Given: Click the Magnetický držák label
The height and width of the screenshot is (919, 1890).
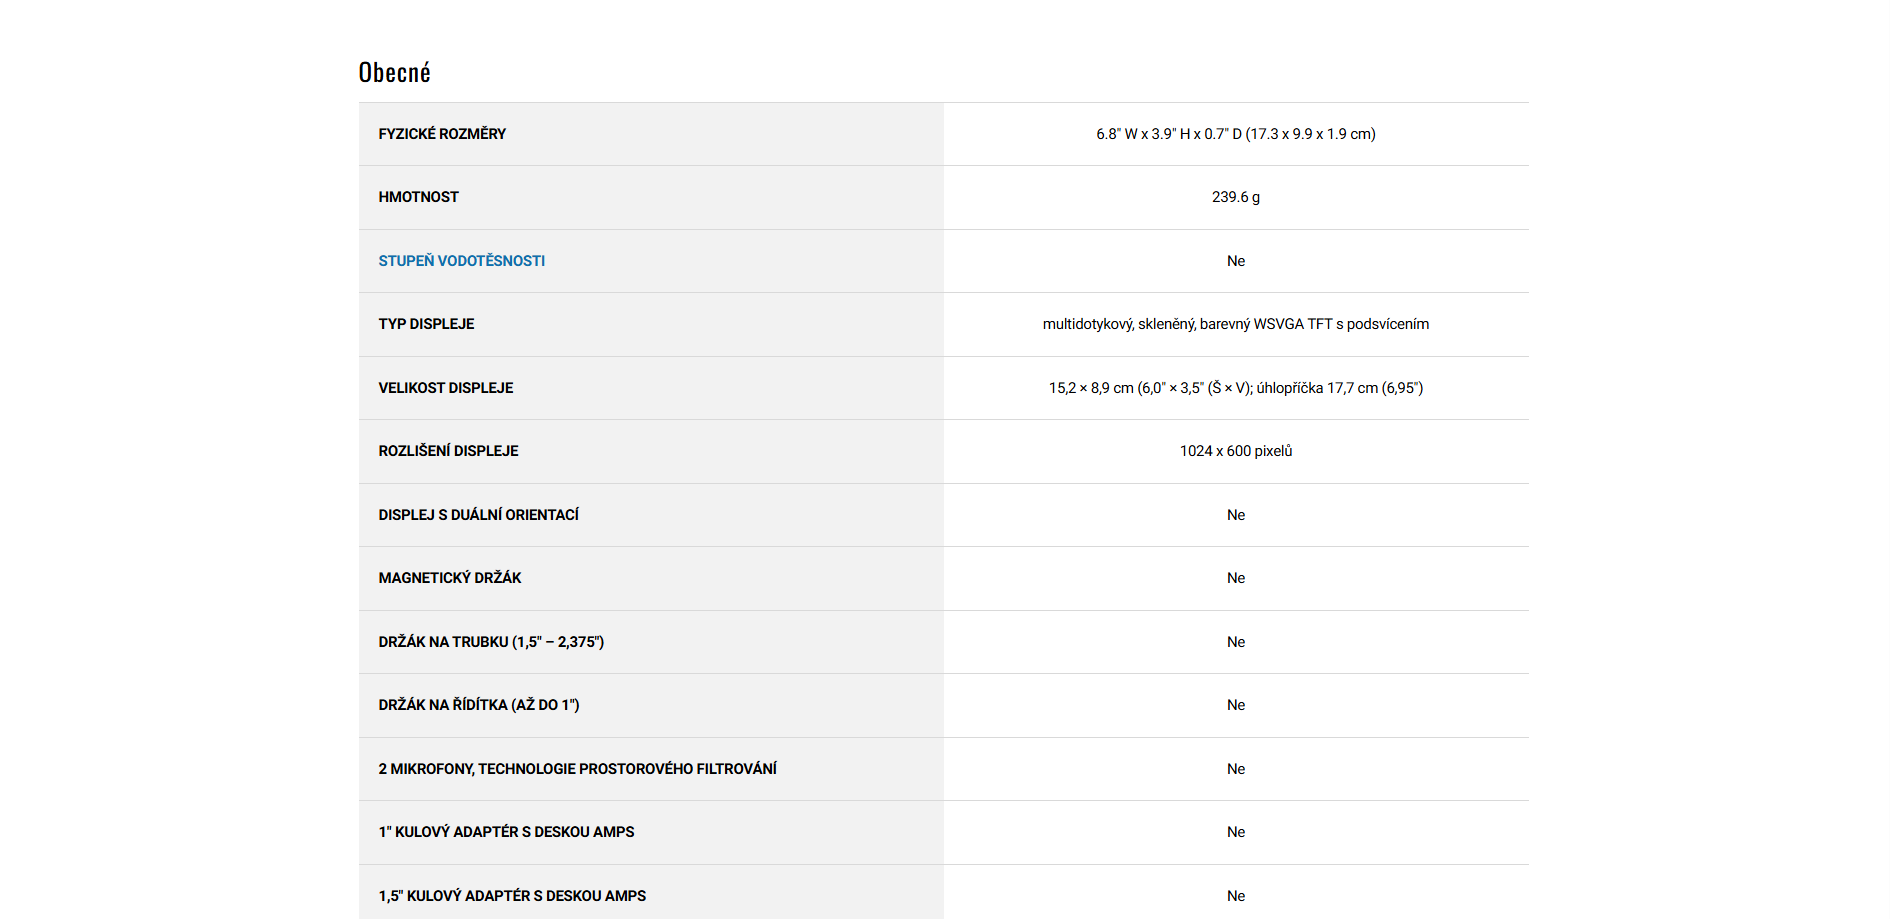Looking at the screenshot, I should pos(449,578).
